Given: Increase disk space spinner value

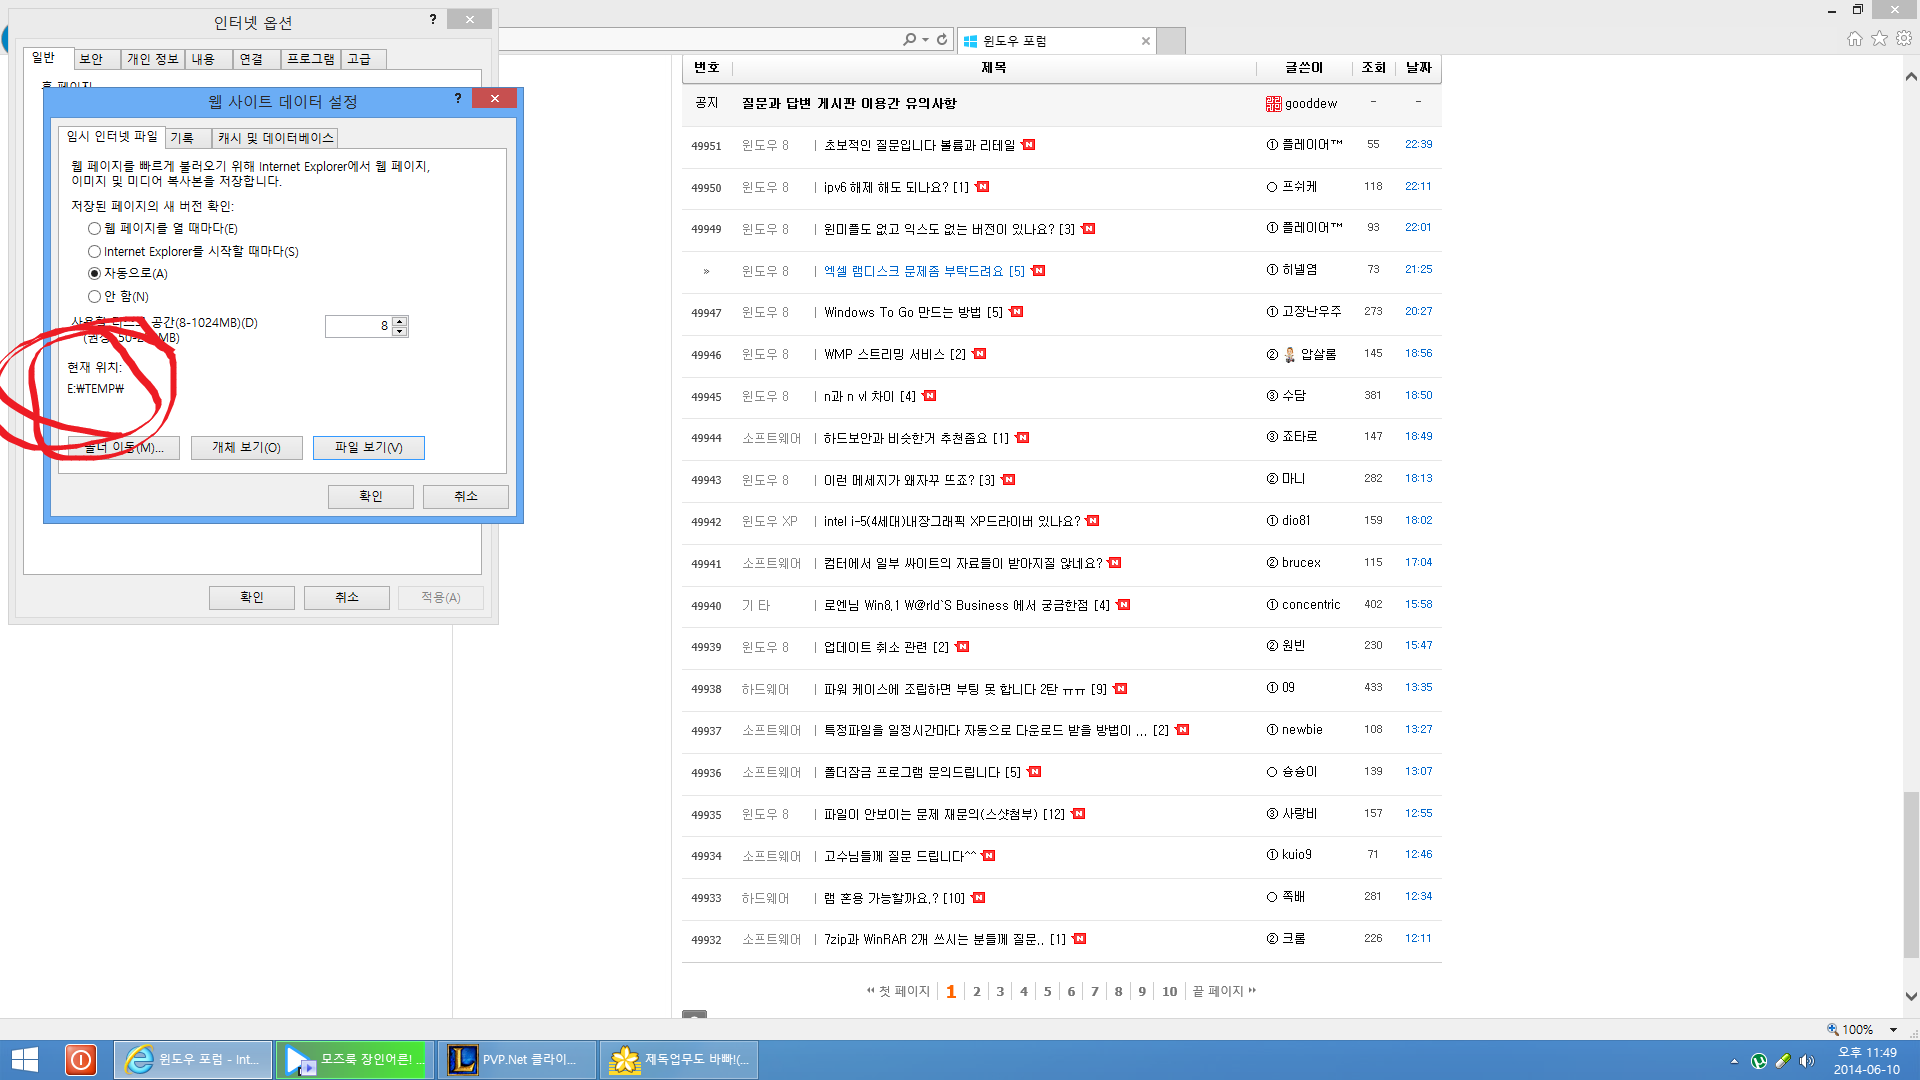Looking at the screenshot, I should pos(400,321).
